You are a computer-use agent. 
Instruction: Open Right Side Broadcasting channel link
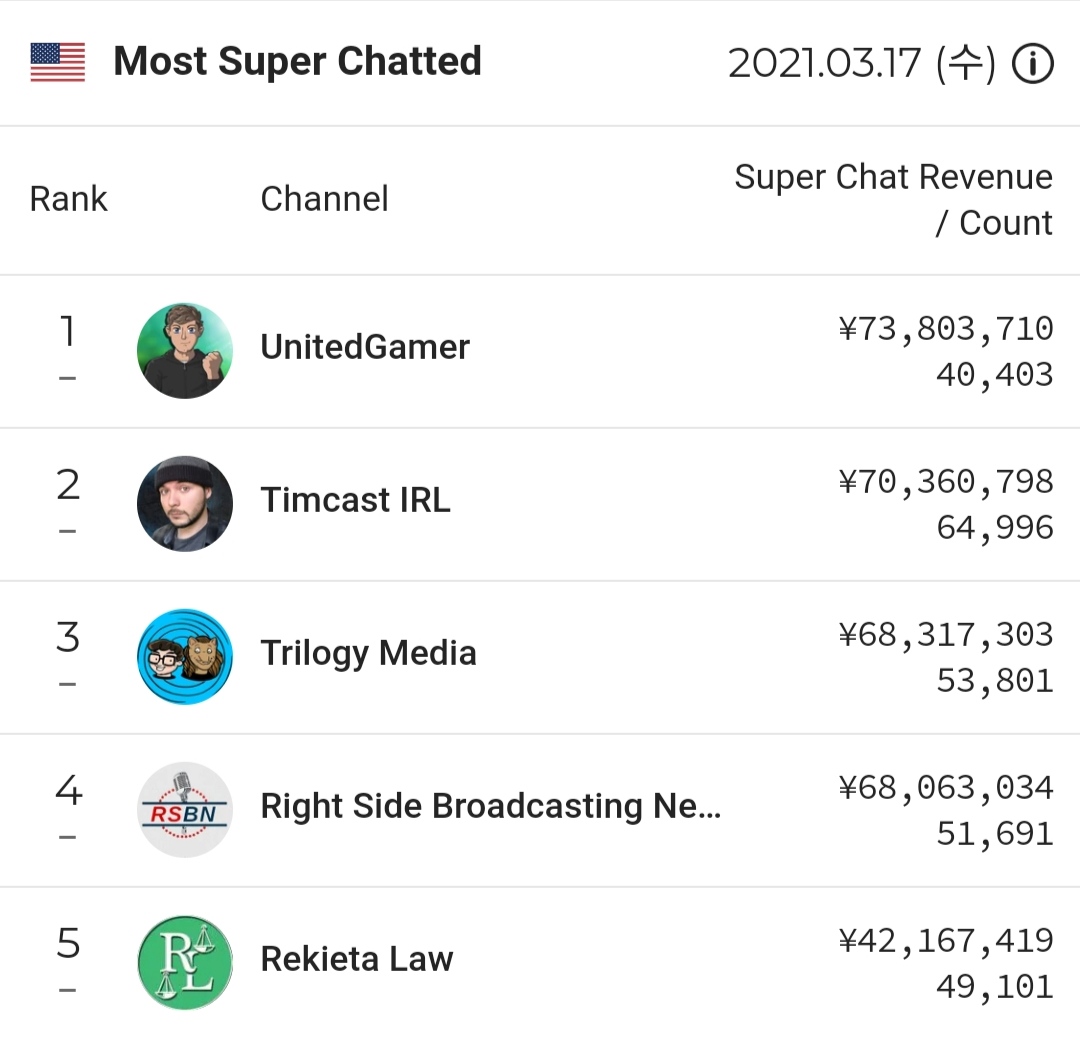coord(490,806)
